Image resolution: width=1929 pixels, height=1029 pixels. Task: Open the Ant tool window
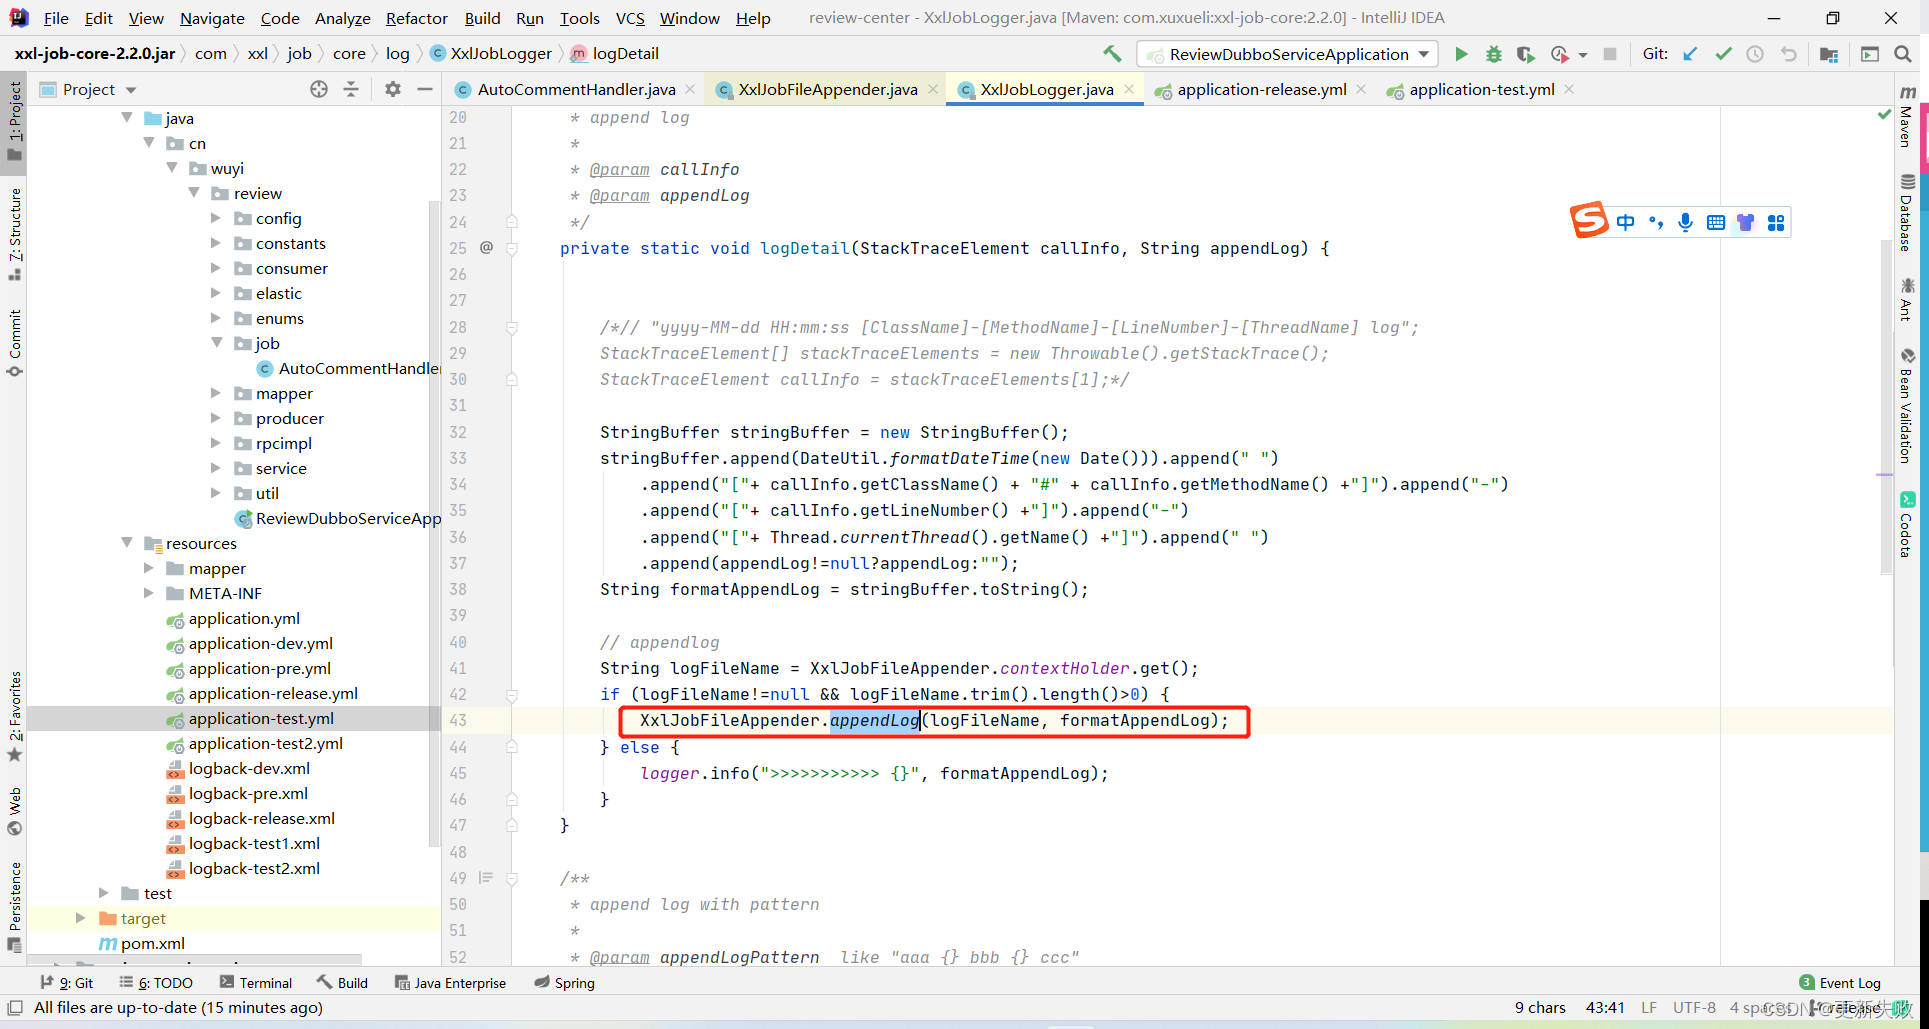click(1907, 299)
